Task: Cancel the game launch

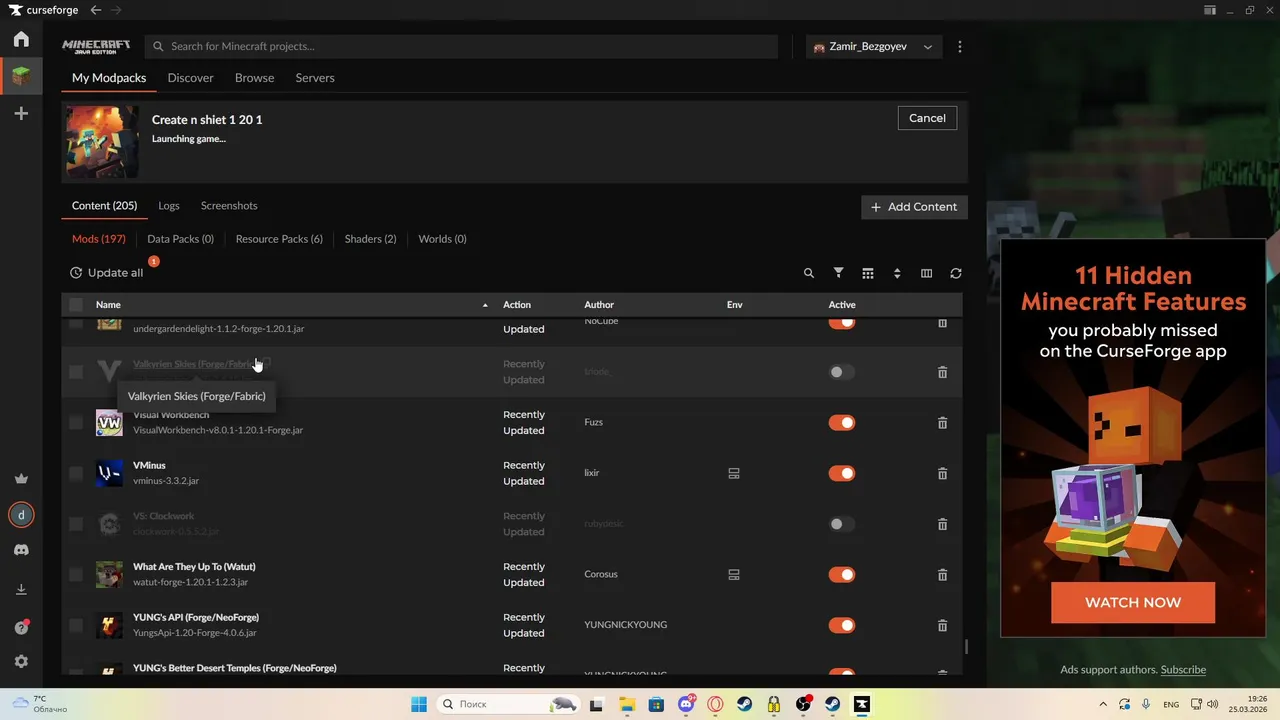Action: click(x=927, y=118)
